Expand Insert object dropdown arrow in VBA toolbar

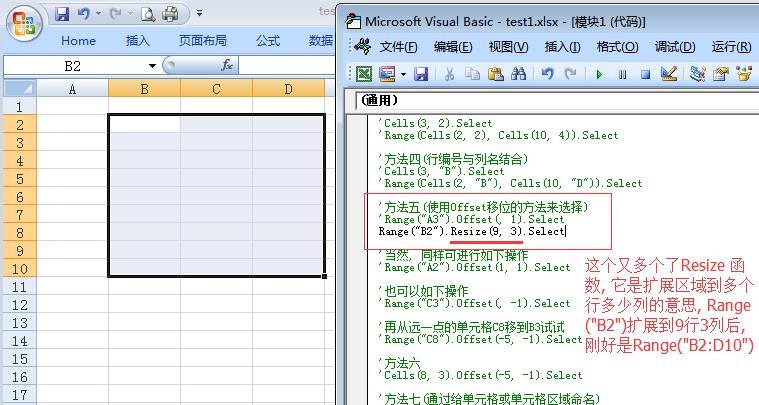[x=403, y=75]
